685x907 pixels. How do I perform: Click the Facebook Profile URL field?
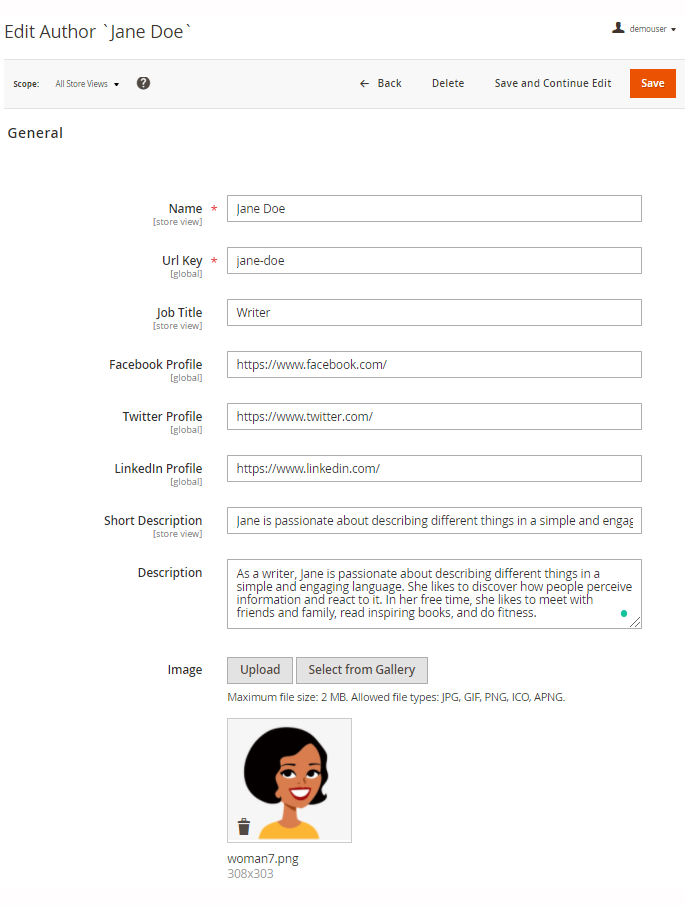coord(434,364)
